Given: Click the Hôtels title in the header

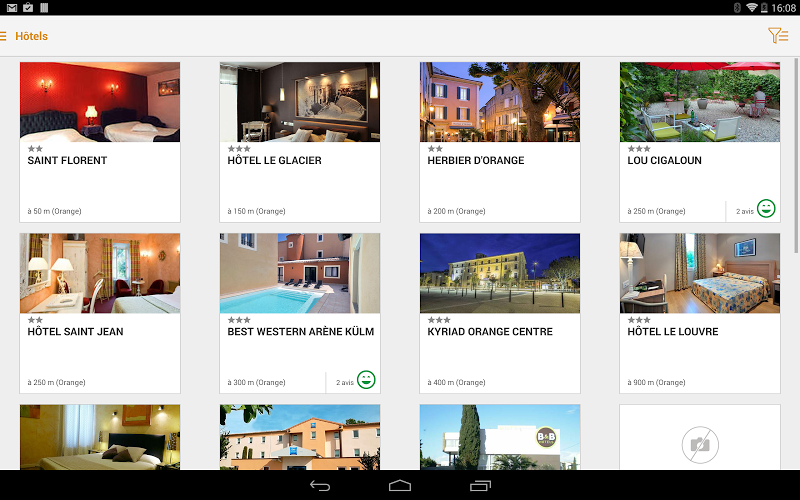Looking at the screenshot, I should pos(32,36).
